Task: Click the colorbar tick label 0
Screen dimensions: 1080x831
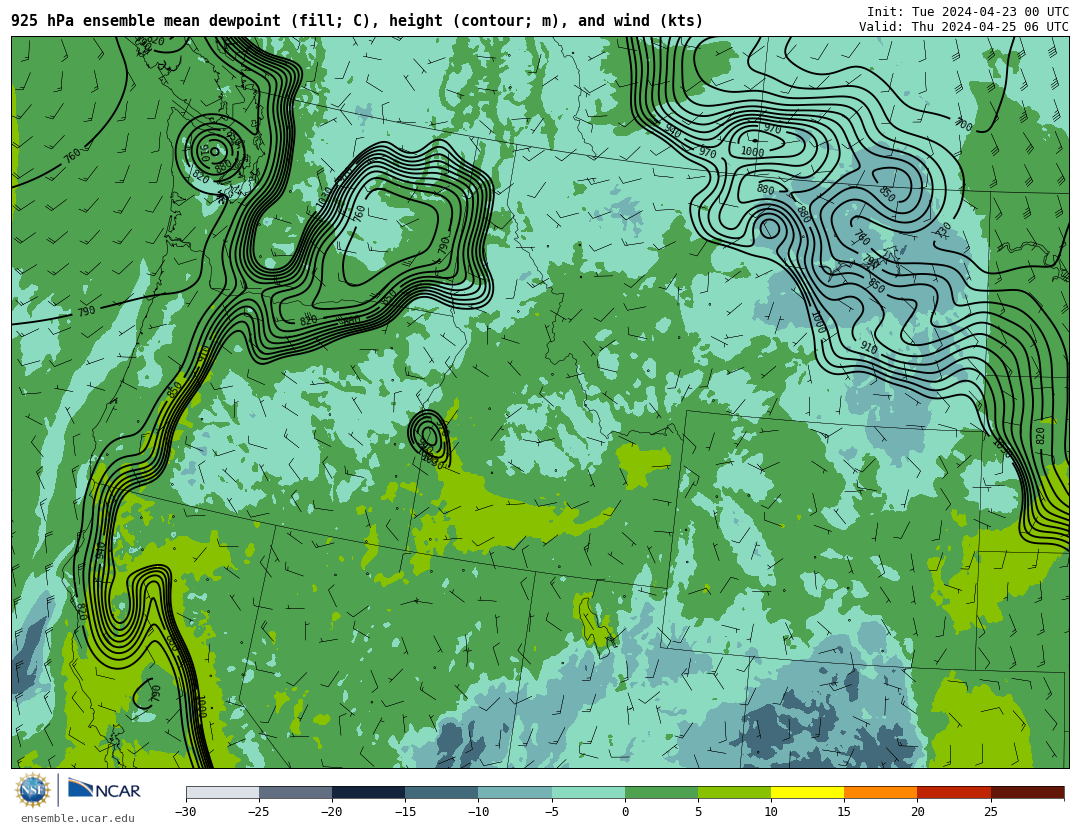Action: coord(625,812)
